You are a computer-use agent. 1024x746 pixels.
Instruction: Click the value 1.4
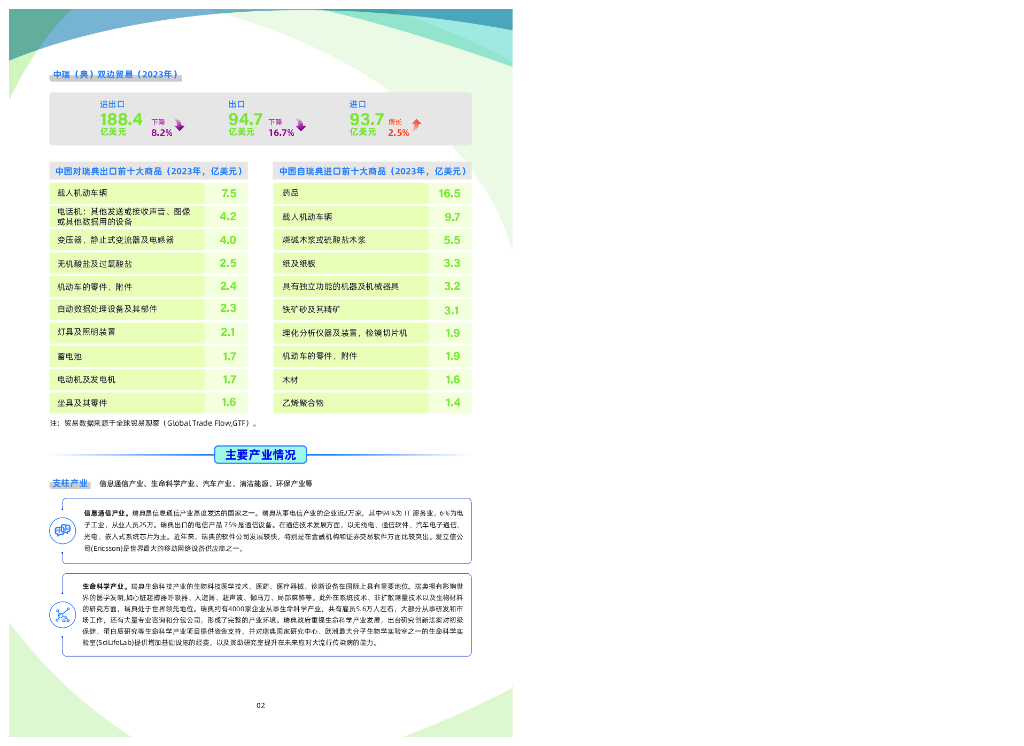(x=453, y=402)
